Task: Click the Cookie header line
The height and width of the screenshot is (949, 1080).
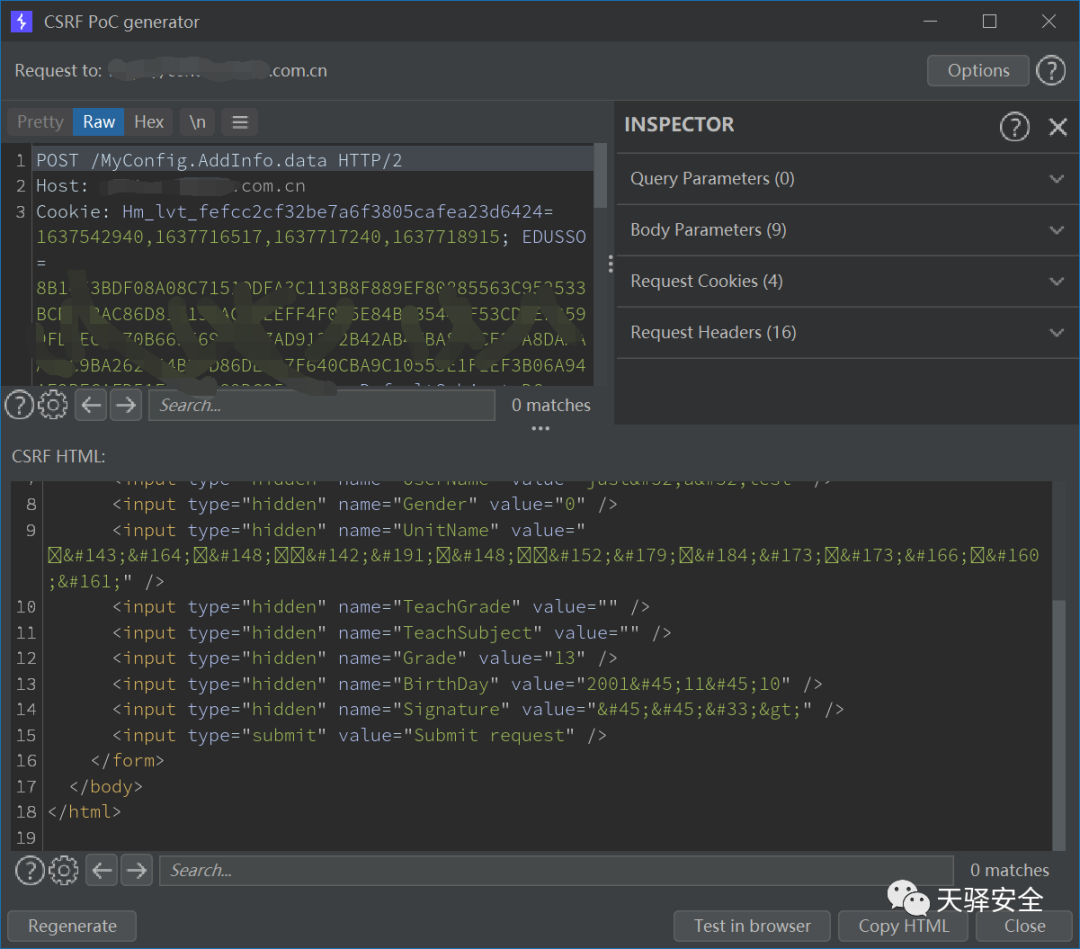Action: point(294,211)
